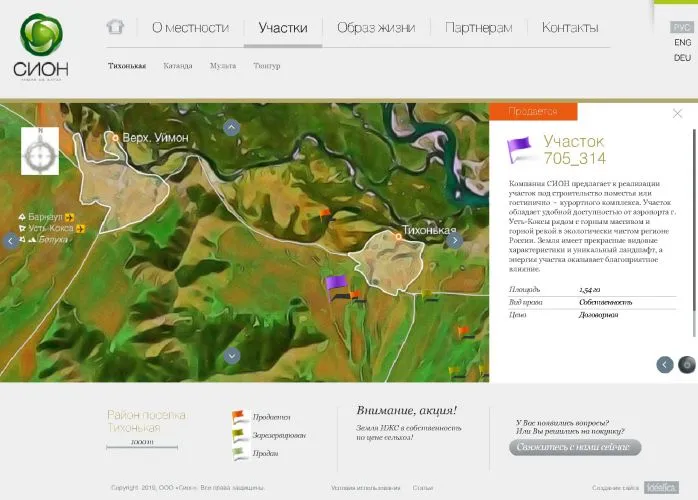The image size is (698, 500).
Task: Open the Условия использования link
Action: coord(365,488)
